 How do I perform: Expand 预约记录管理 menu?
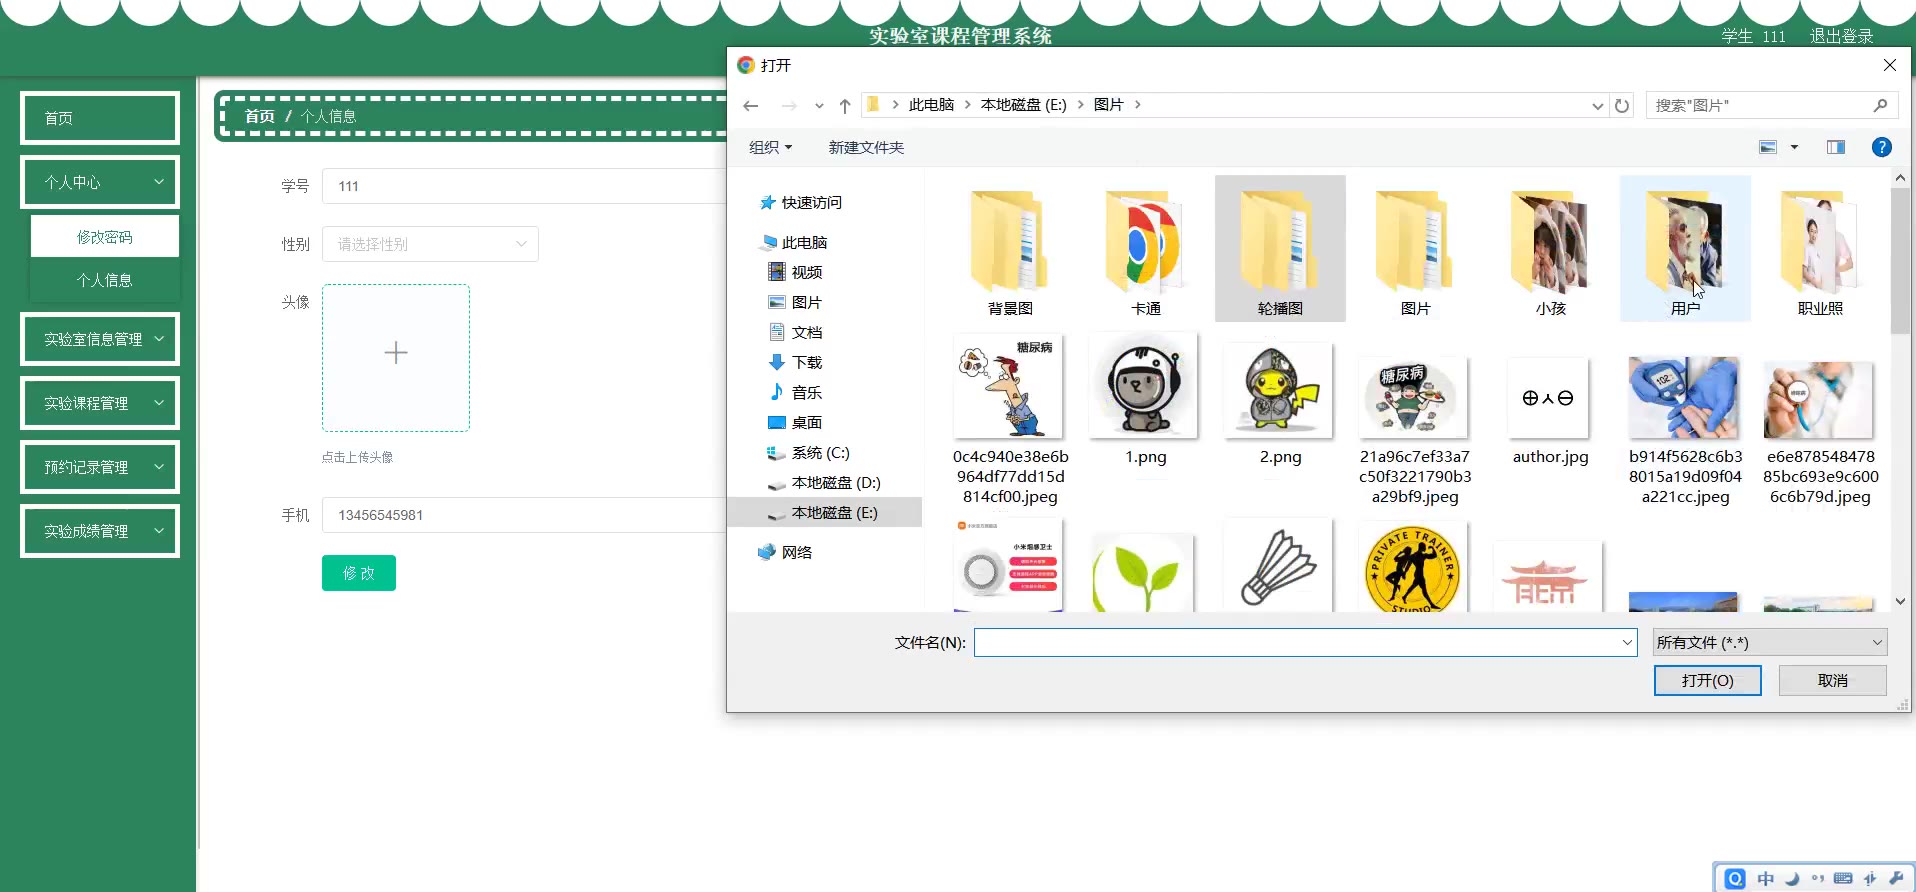(x=100, y=467)
